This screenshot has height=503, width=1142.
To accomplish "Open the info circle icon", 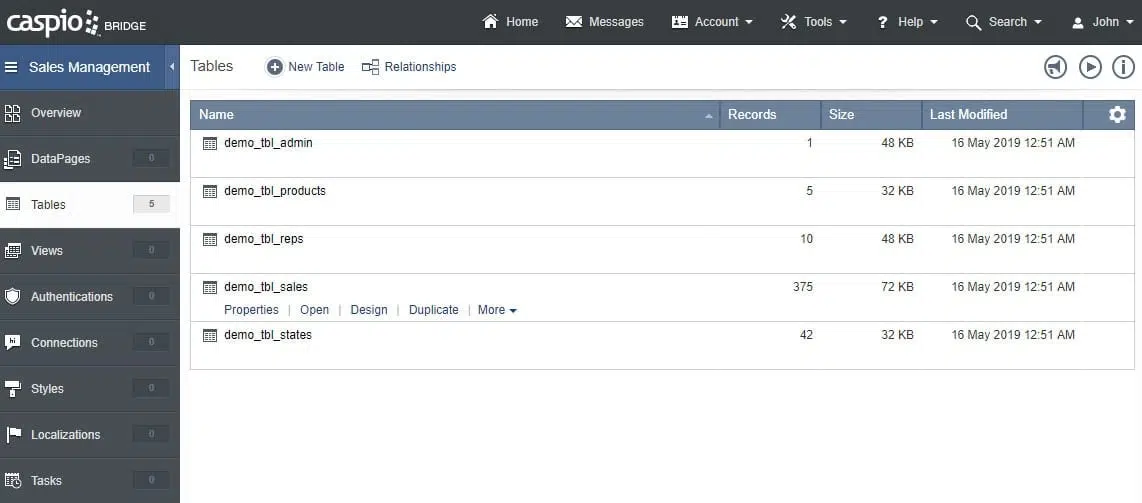I will tap(1124, 67).
